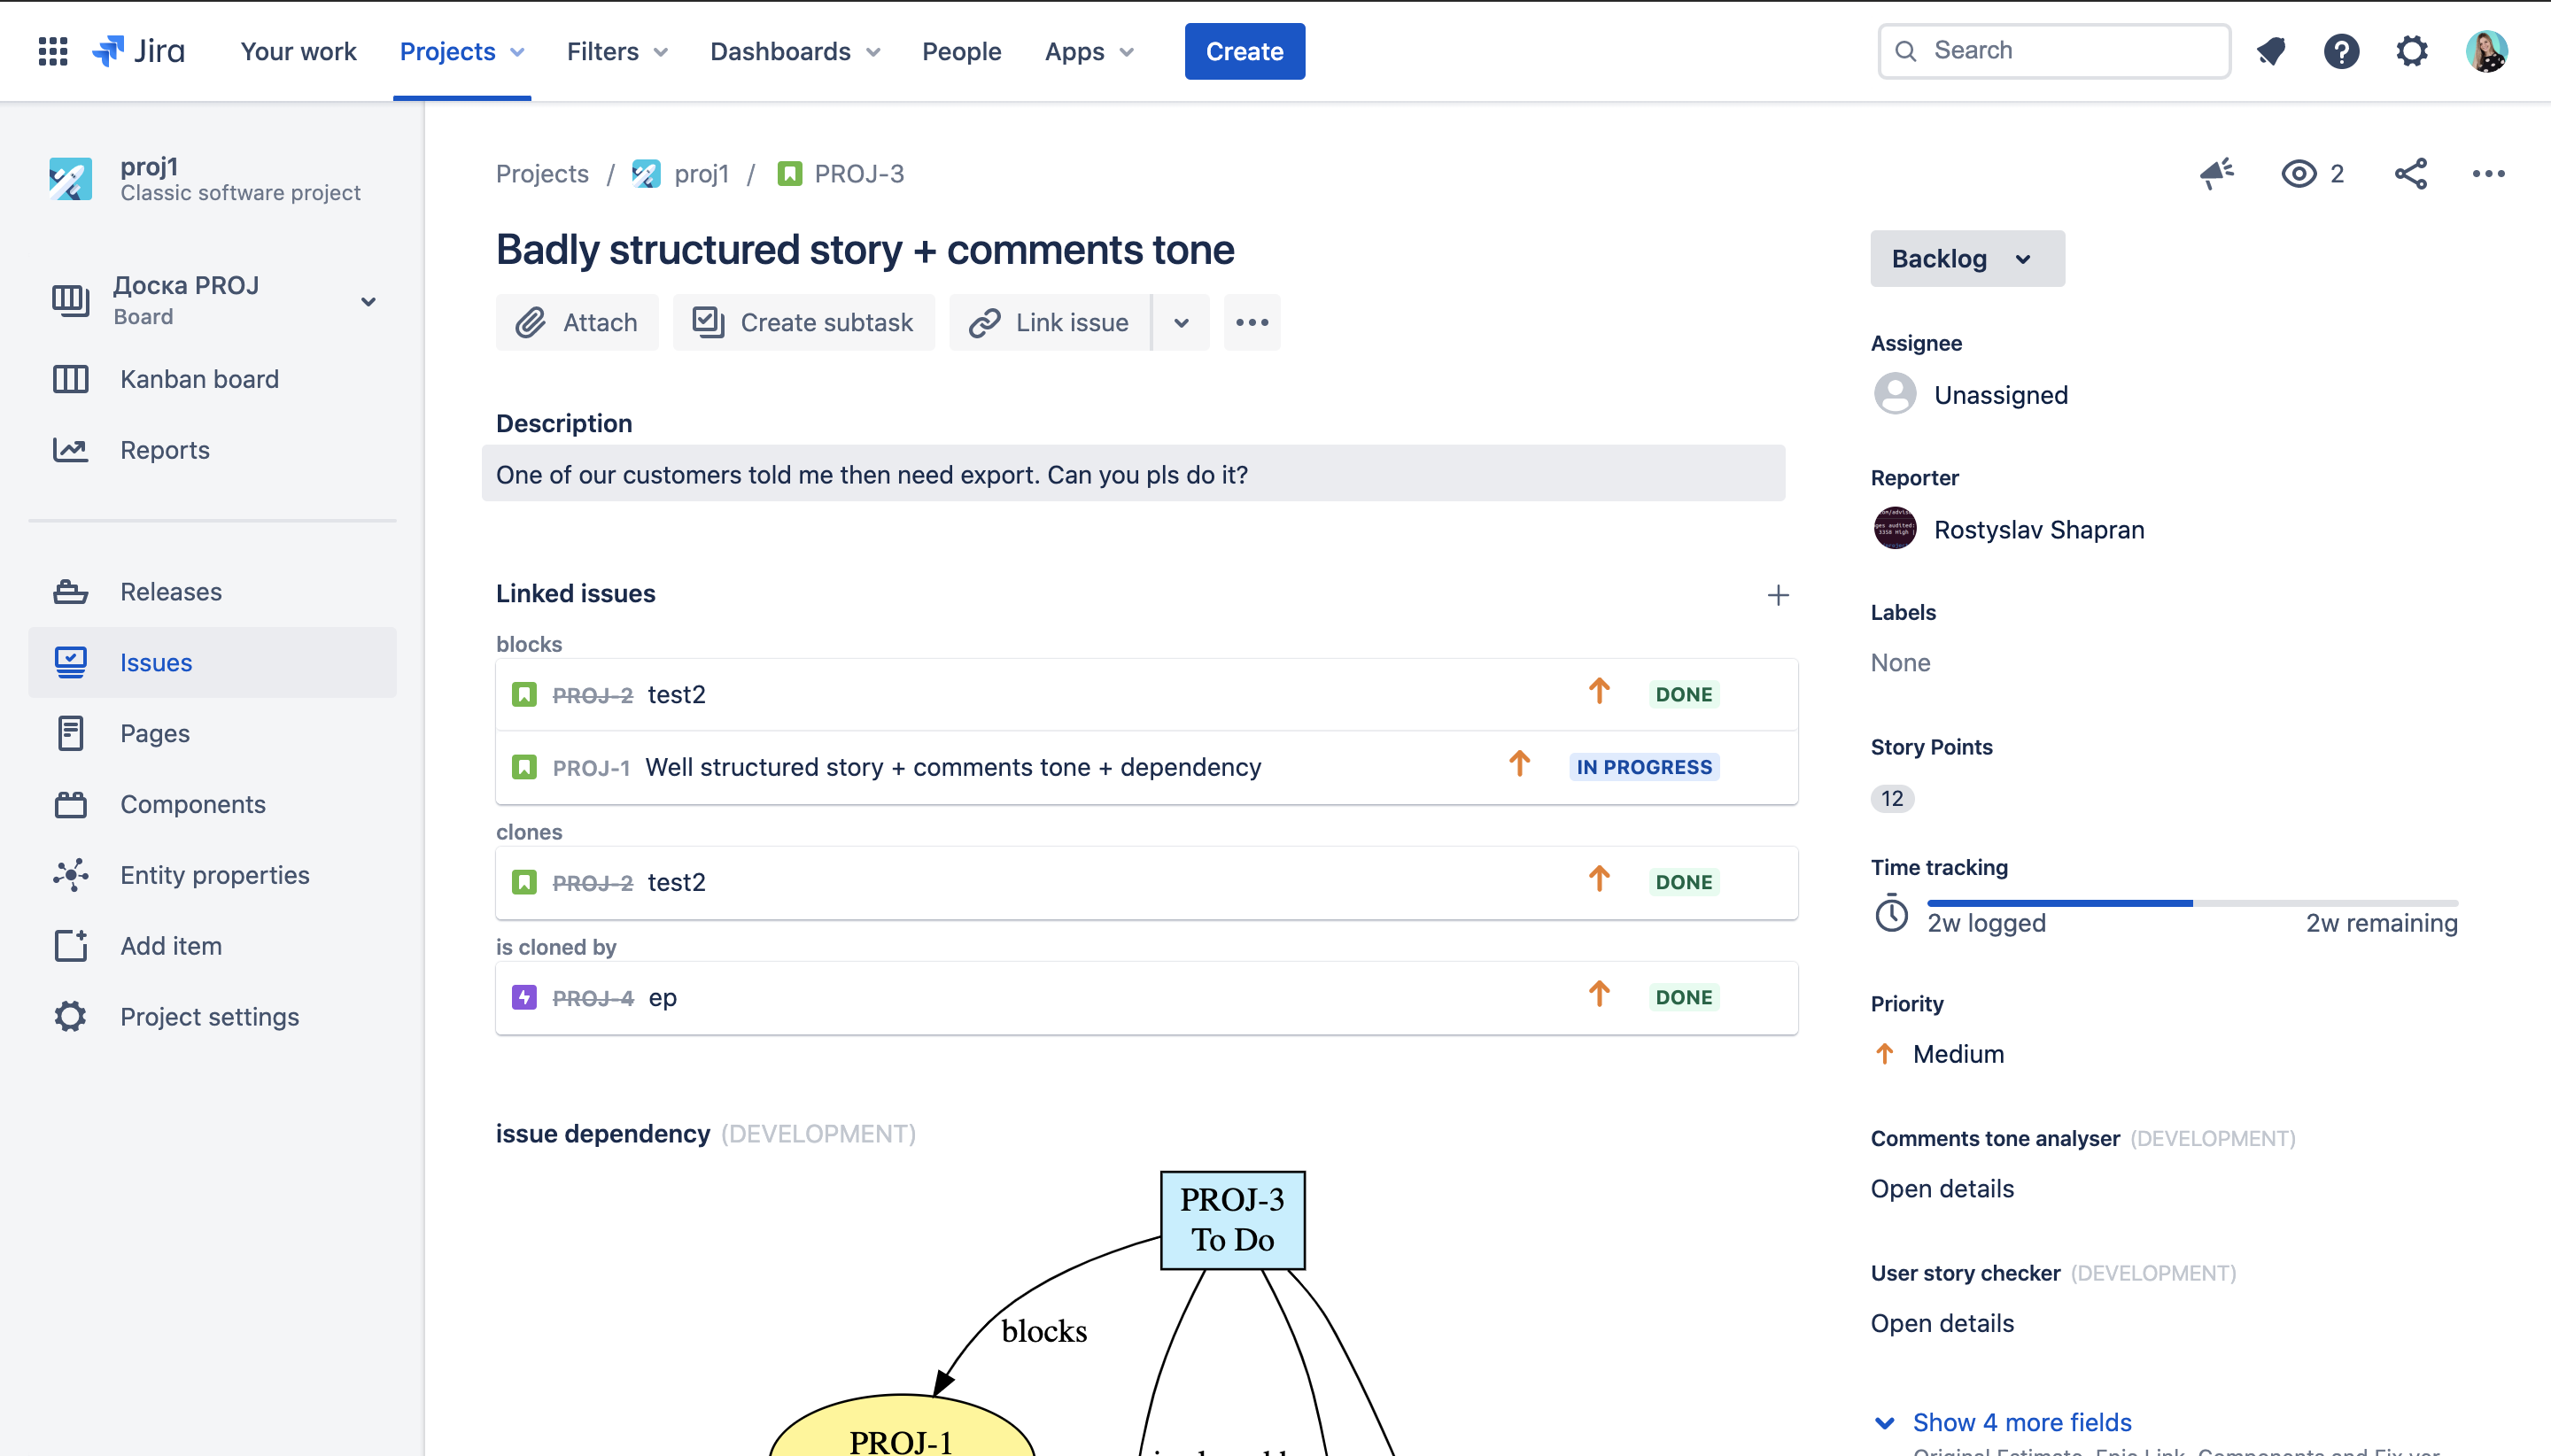
Task: Click the share issue icon
Action: 2411,173
